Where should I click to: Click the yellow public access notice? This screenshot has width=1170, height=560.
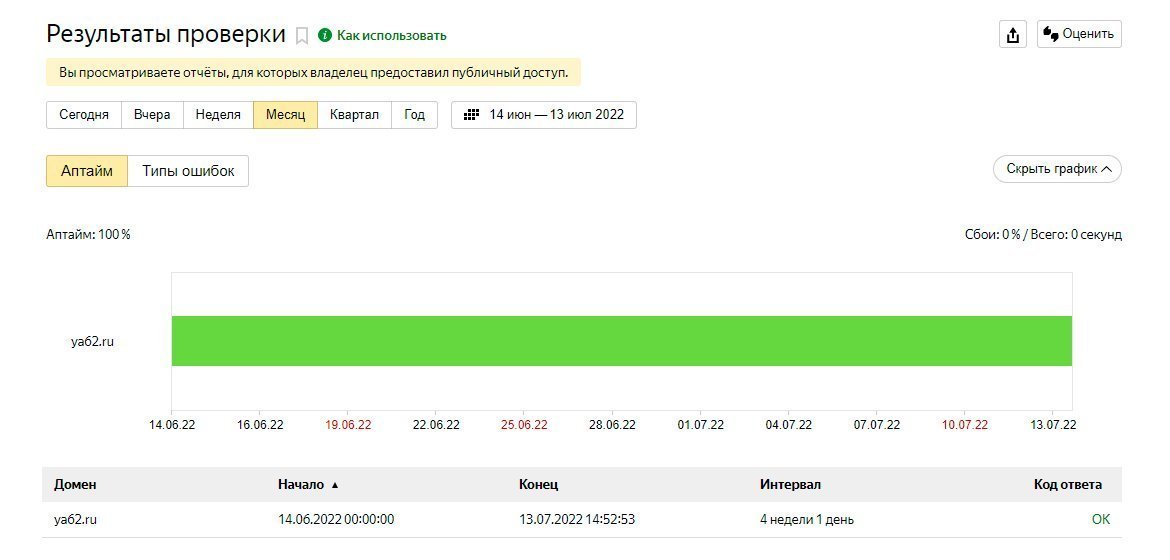313,72
